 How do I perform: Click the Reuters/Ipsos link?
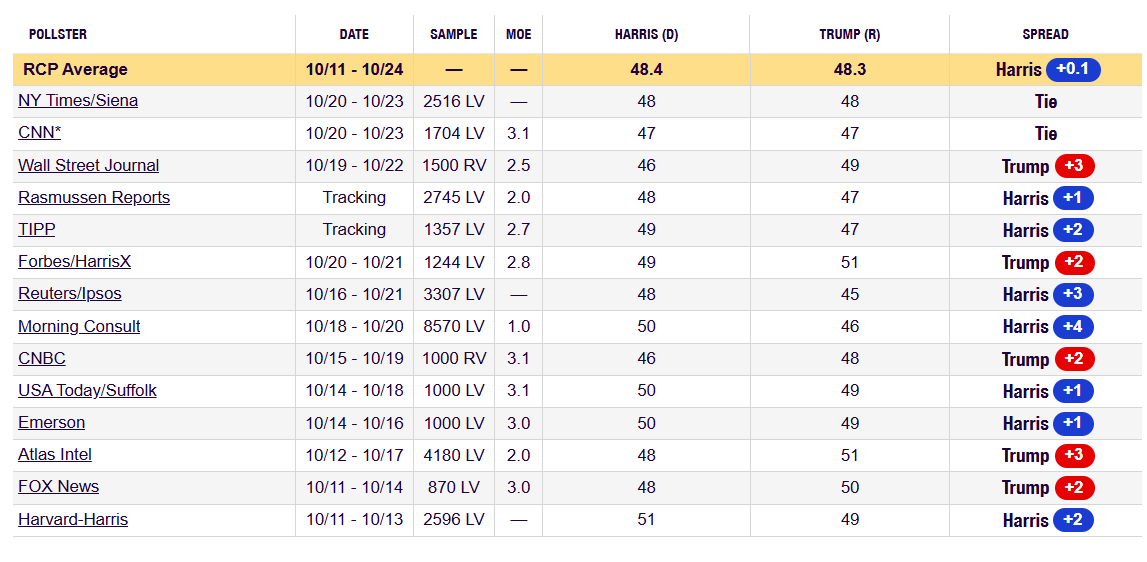click(x=70, y=294)
